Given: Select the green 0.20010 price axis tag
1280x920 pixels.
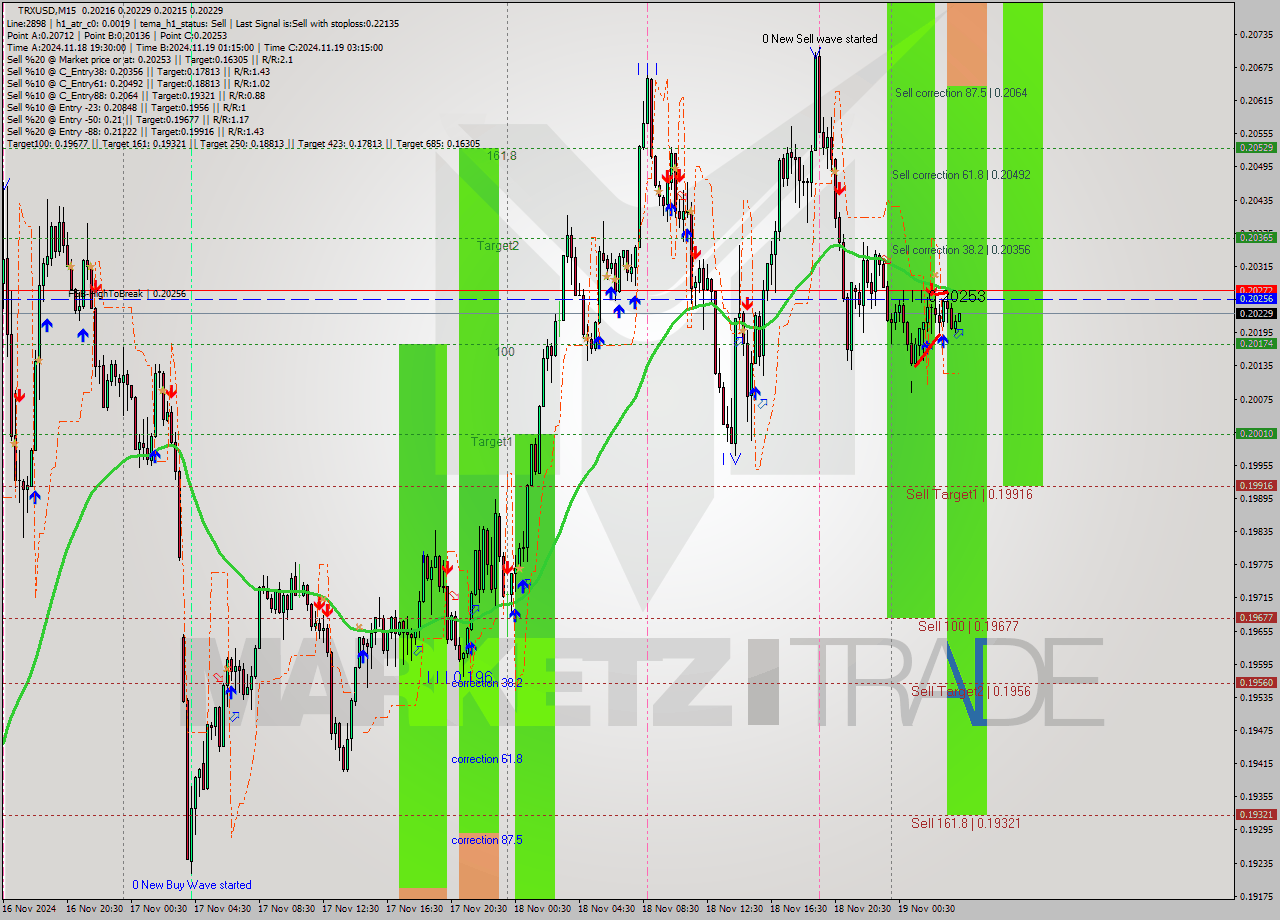Looking at the screenshot, I should tap(1256, 433).
